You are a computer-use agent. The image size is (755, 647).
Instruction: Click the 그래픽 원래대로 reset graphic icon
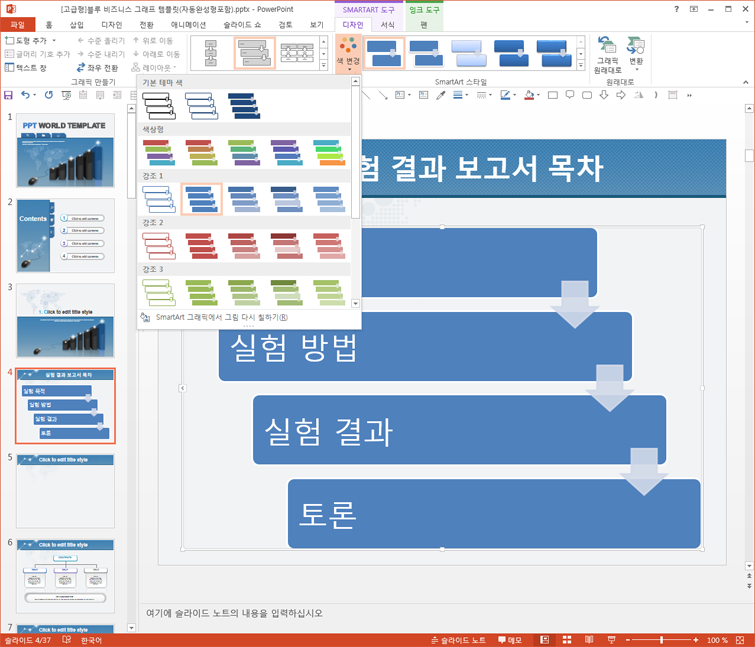pos(607,55)
